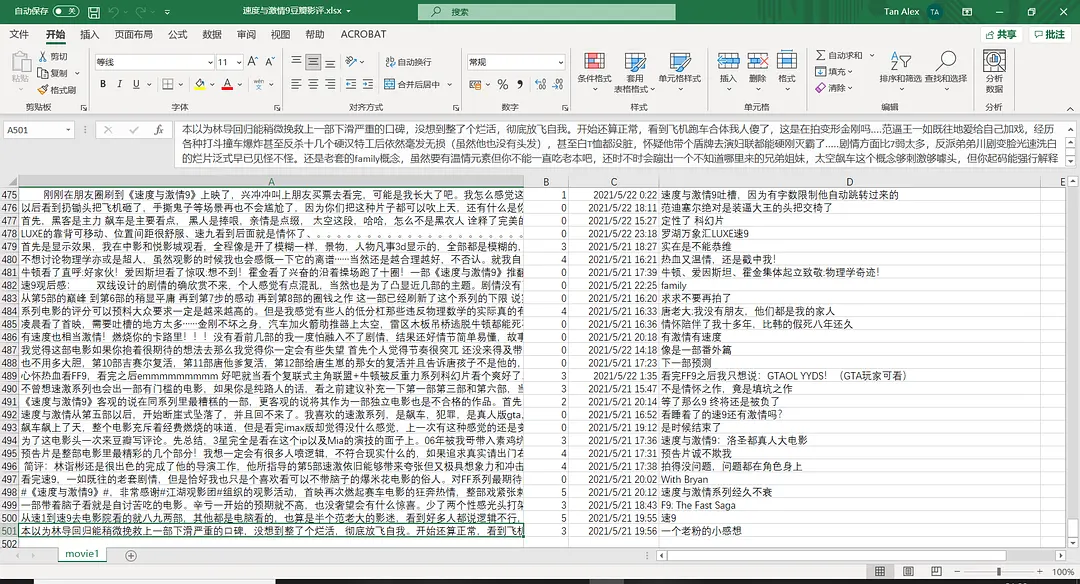Open Cell Styles (单元格样式)
1080x584 pixels.
click(x=680, y=72)
